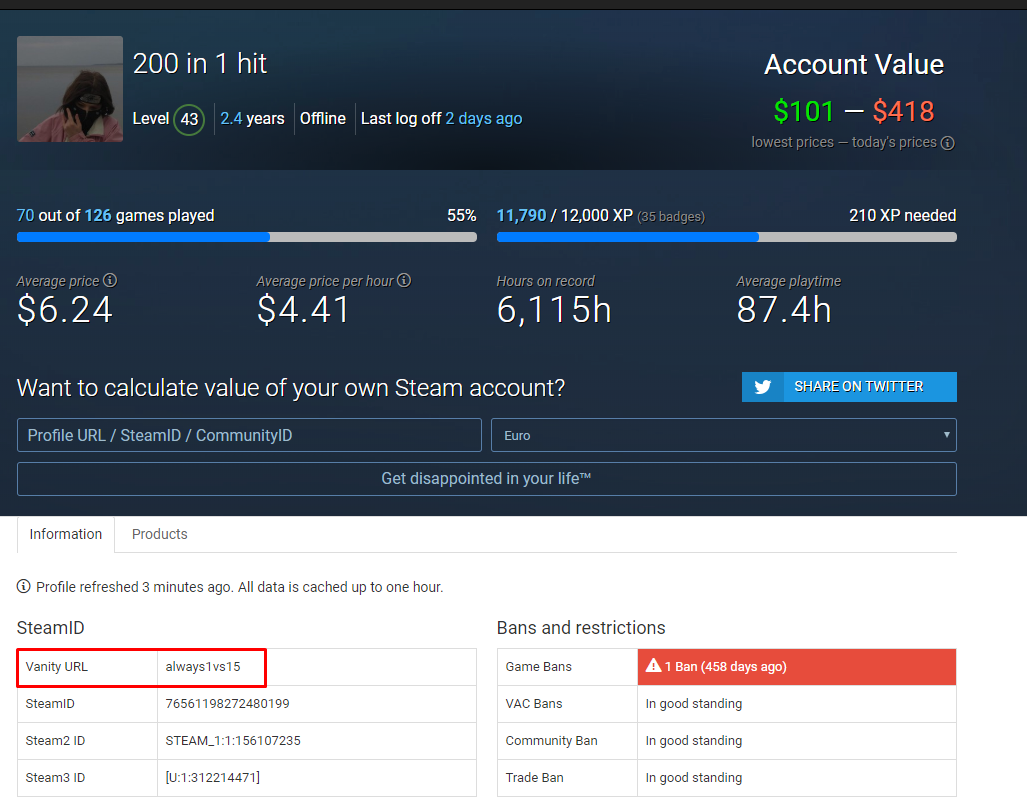The height and width of the screenshot is (811, 1027).
Task: Select the Information tab
Action: (x=66, y=534)
